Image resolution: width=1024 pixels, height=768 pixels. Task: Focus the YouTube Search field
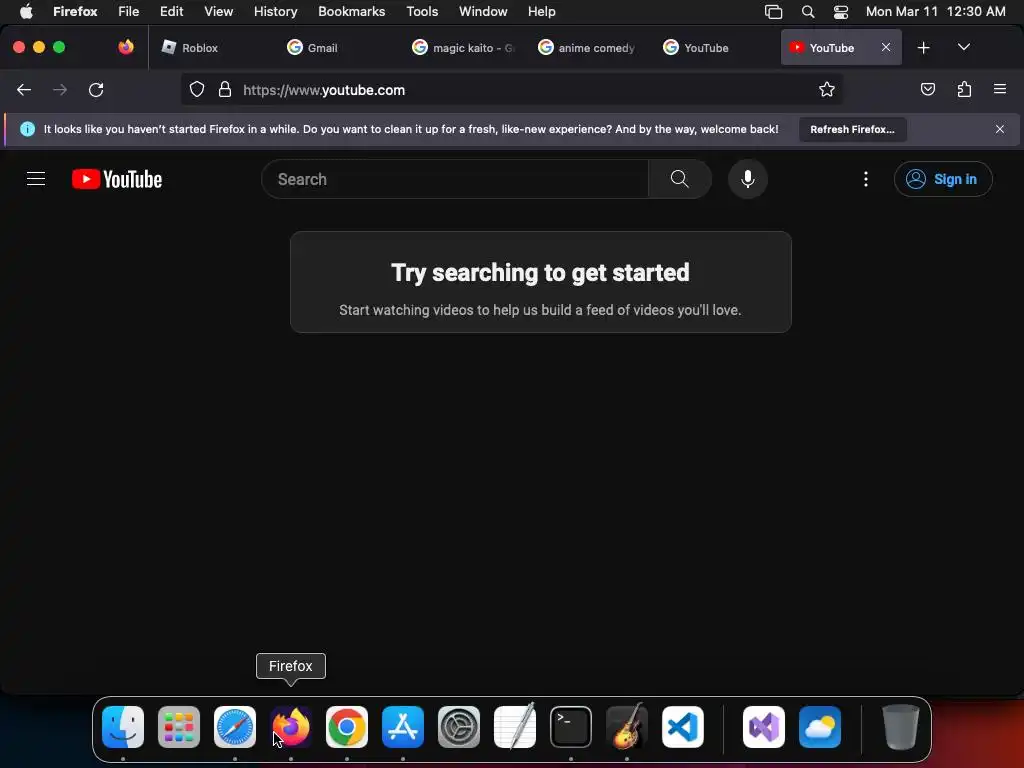pyautogui.click(x=455, y=179)
